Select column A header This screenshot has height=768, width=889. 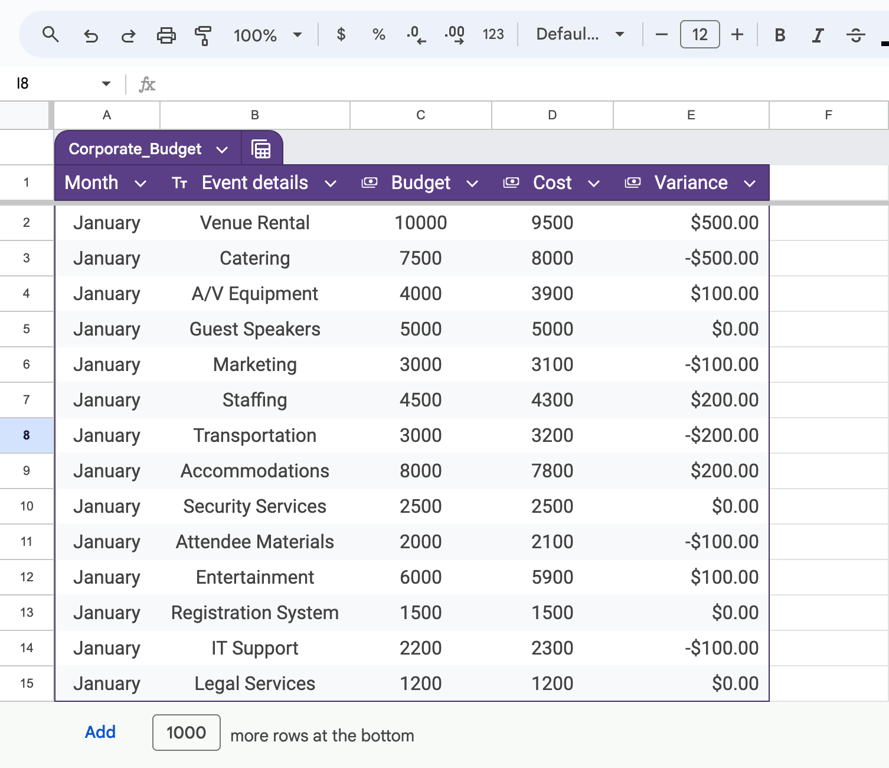pos(107,115)
